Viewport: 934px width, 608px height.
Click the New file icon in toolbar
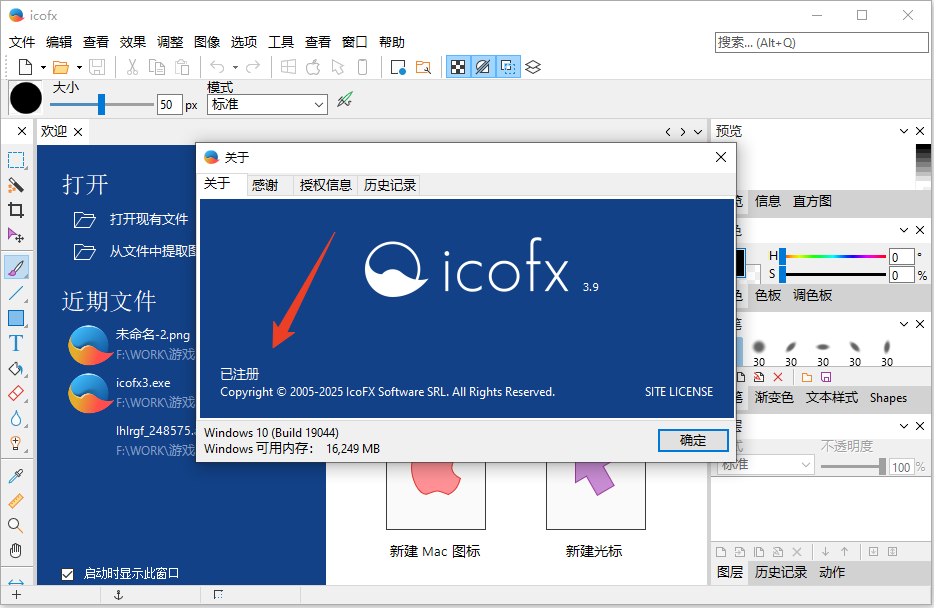pos(26,67)
